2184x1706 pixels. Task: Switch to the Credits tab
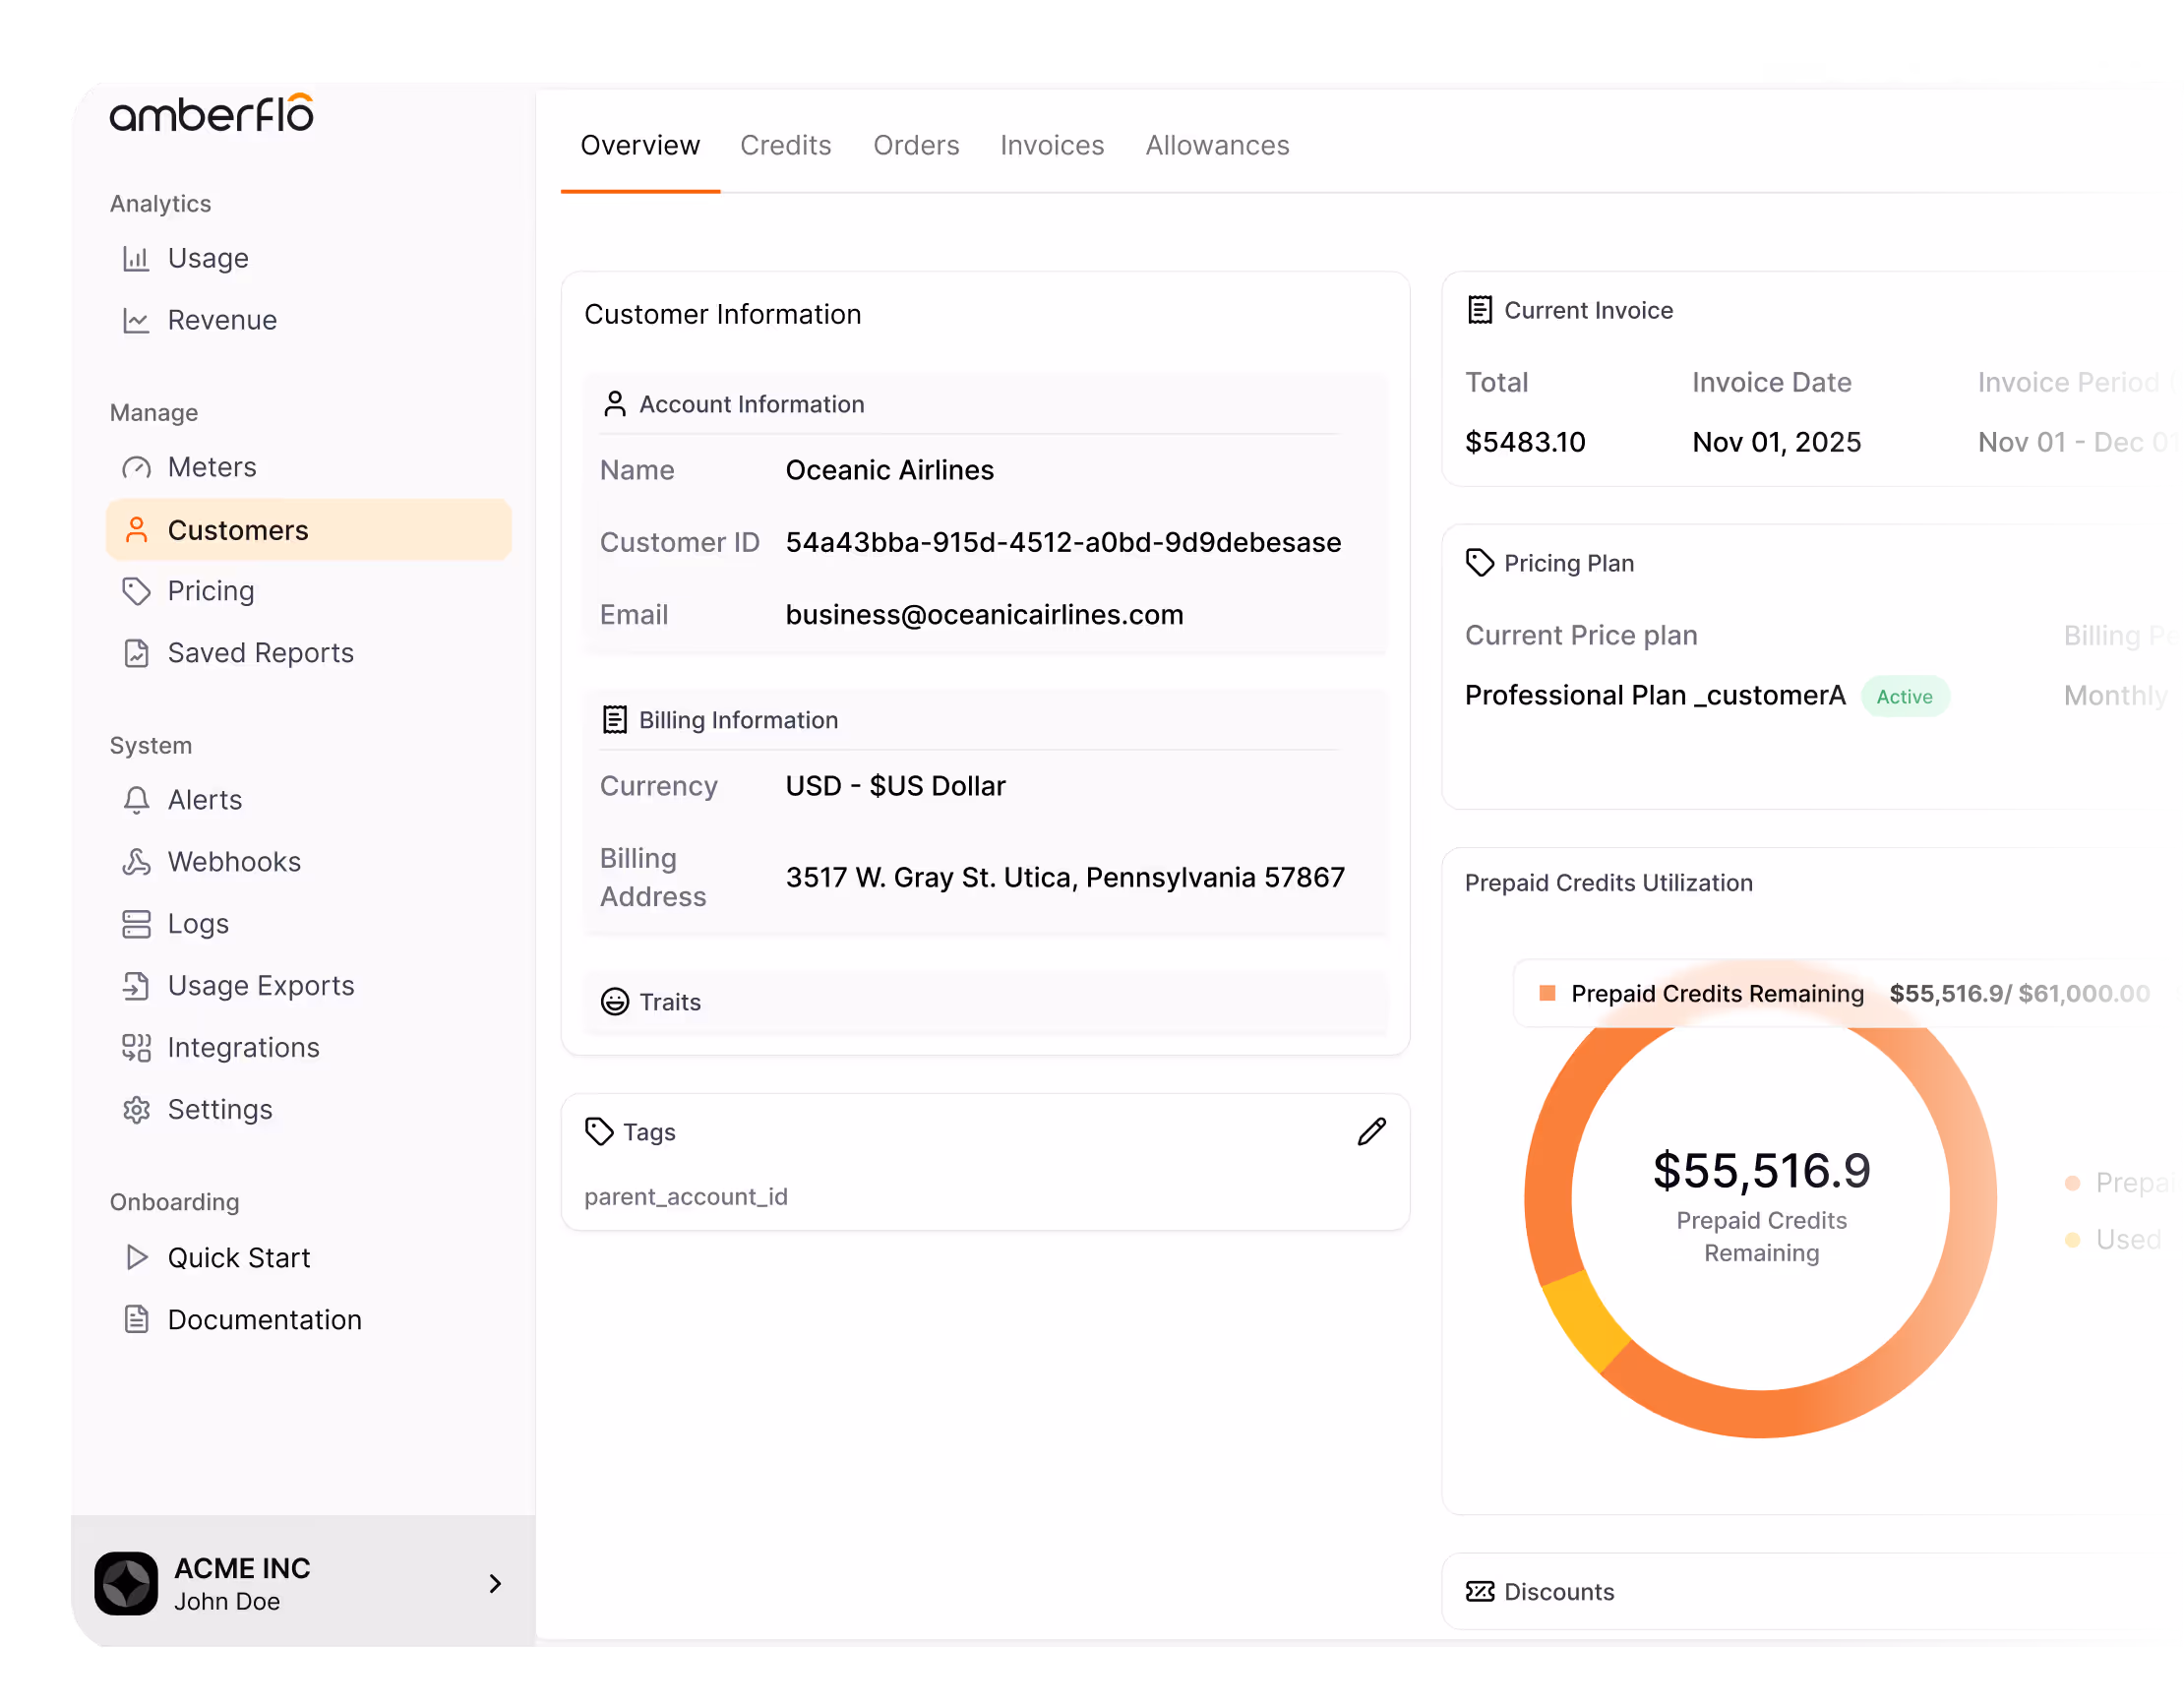(785, 146)
